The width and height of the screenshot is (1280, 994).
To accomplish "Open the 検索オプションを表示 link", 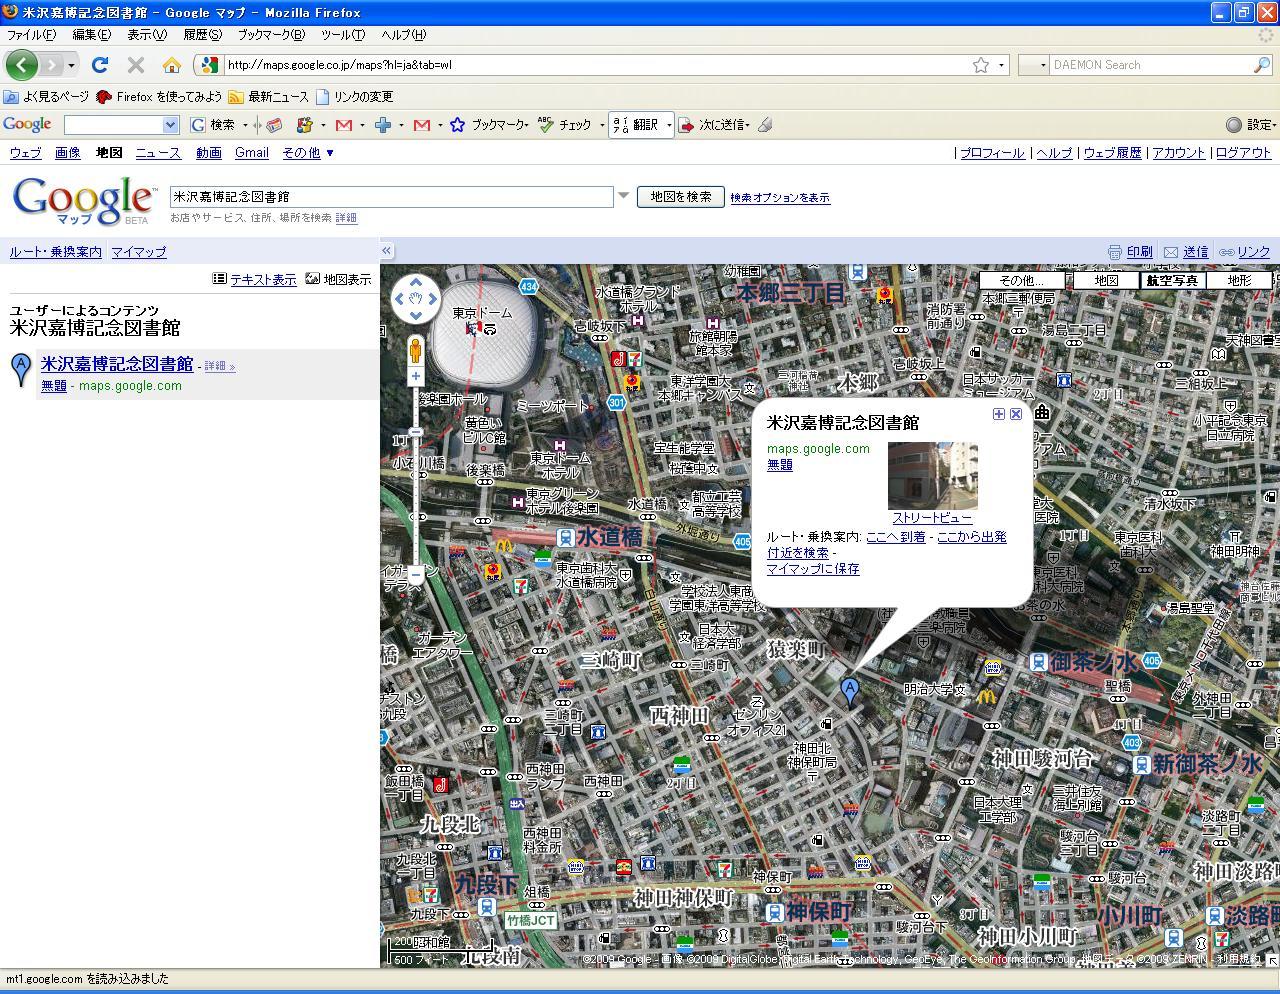I will [780, 198].
